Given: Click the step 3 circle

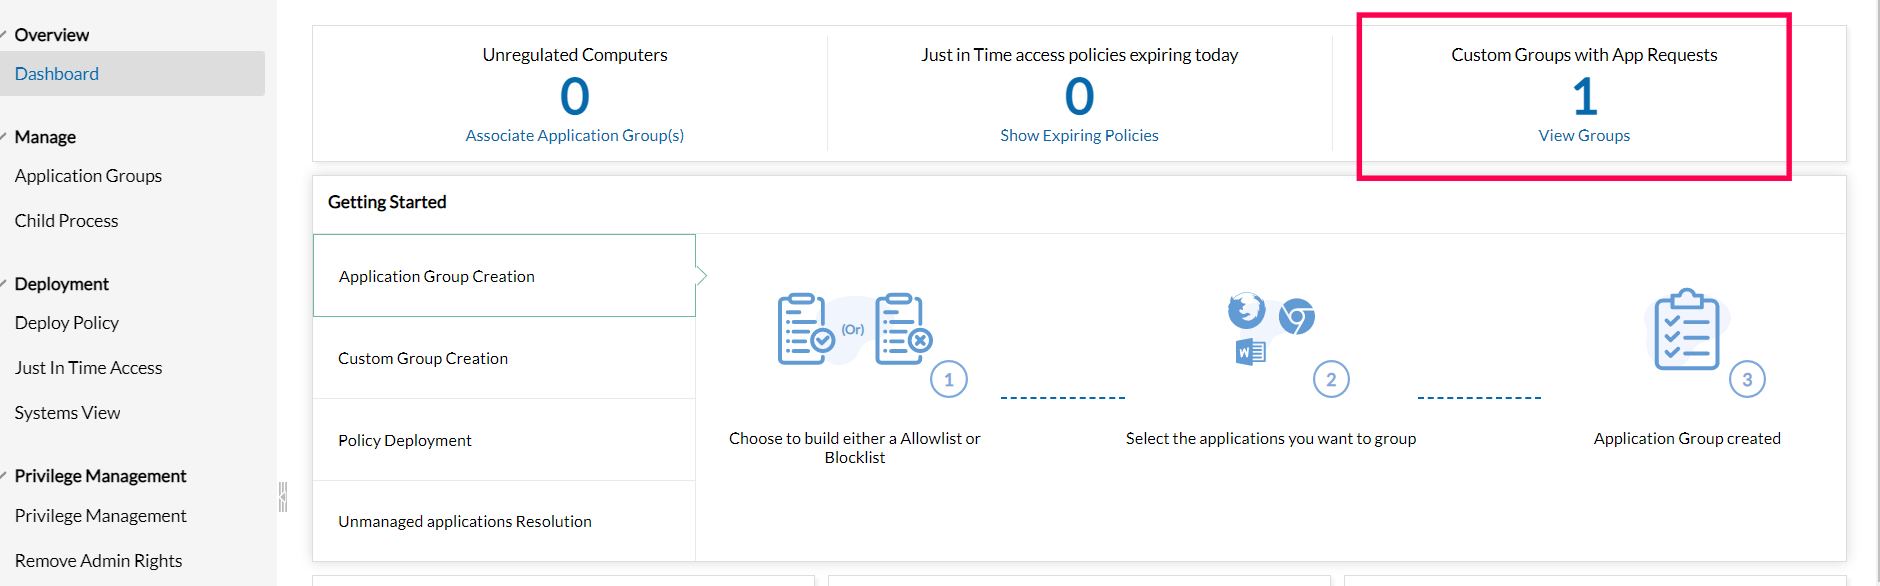Looking at the screenshot, I should (x=1747, y=380).
